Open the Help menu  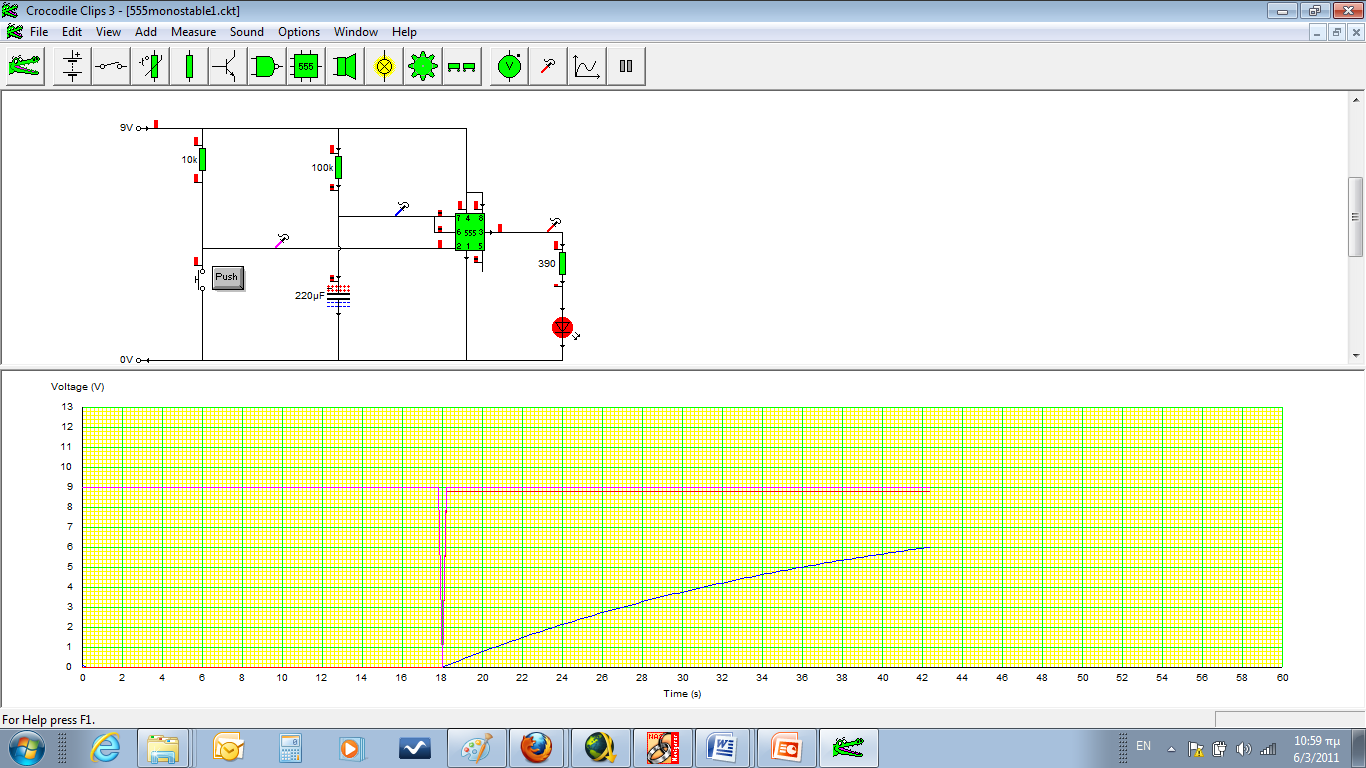pos(404,32)
